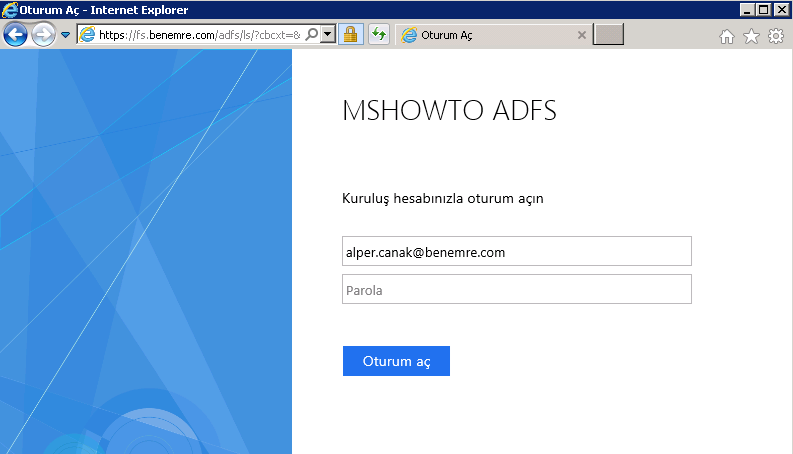Click the MSHOWTO ADFS heading text
The height and width of the screenshot is (454, 793).
point(449,110)
